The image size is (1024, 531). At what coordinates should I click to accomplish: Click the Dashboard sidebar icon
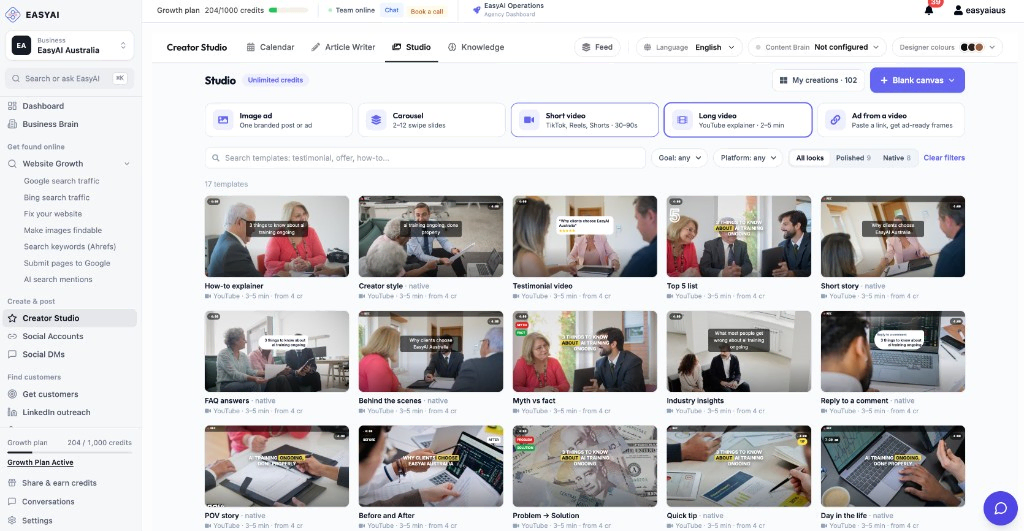point(12,106)
